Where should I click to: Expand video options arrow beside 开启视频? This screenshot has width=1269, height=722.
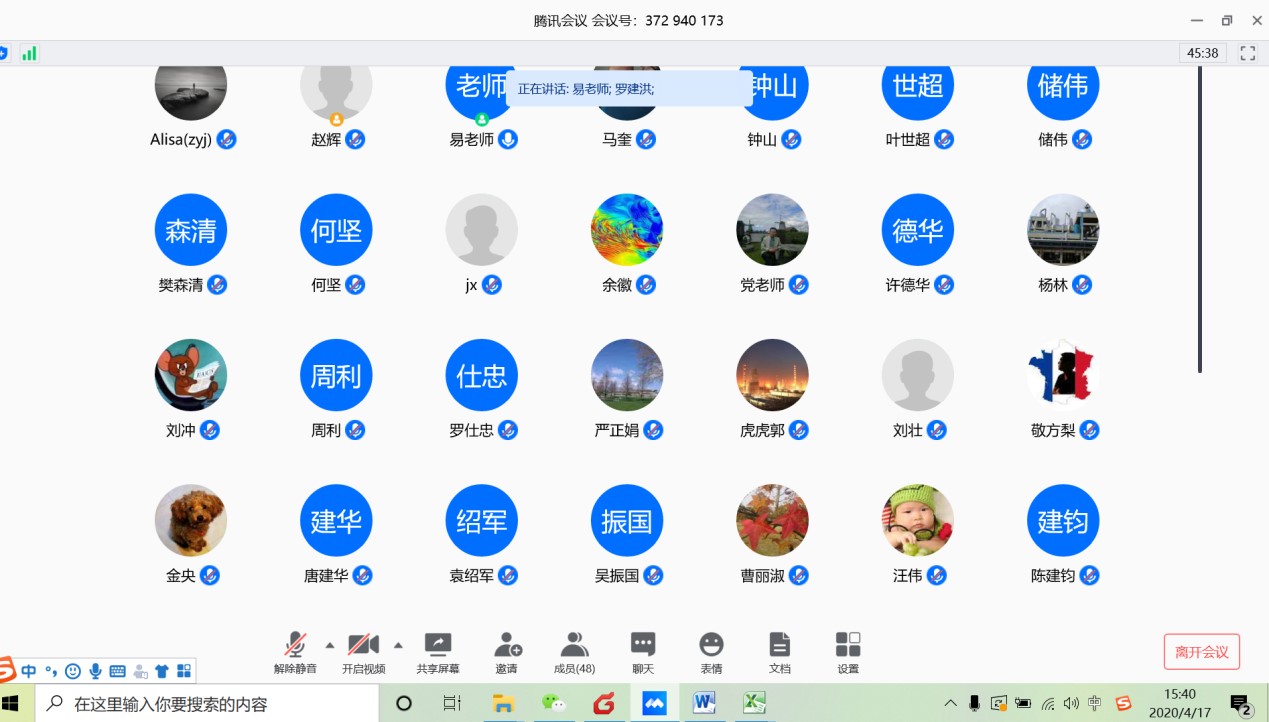(398, 645)
